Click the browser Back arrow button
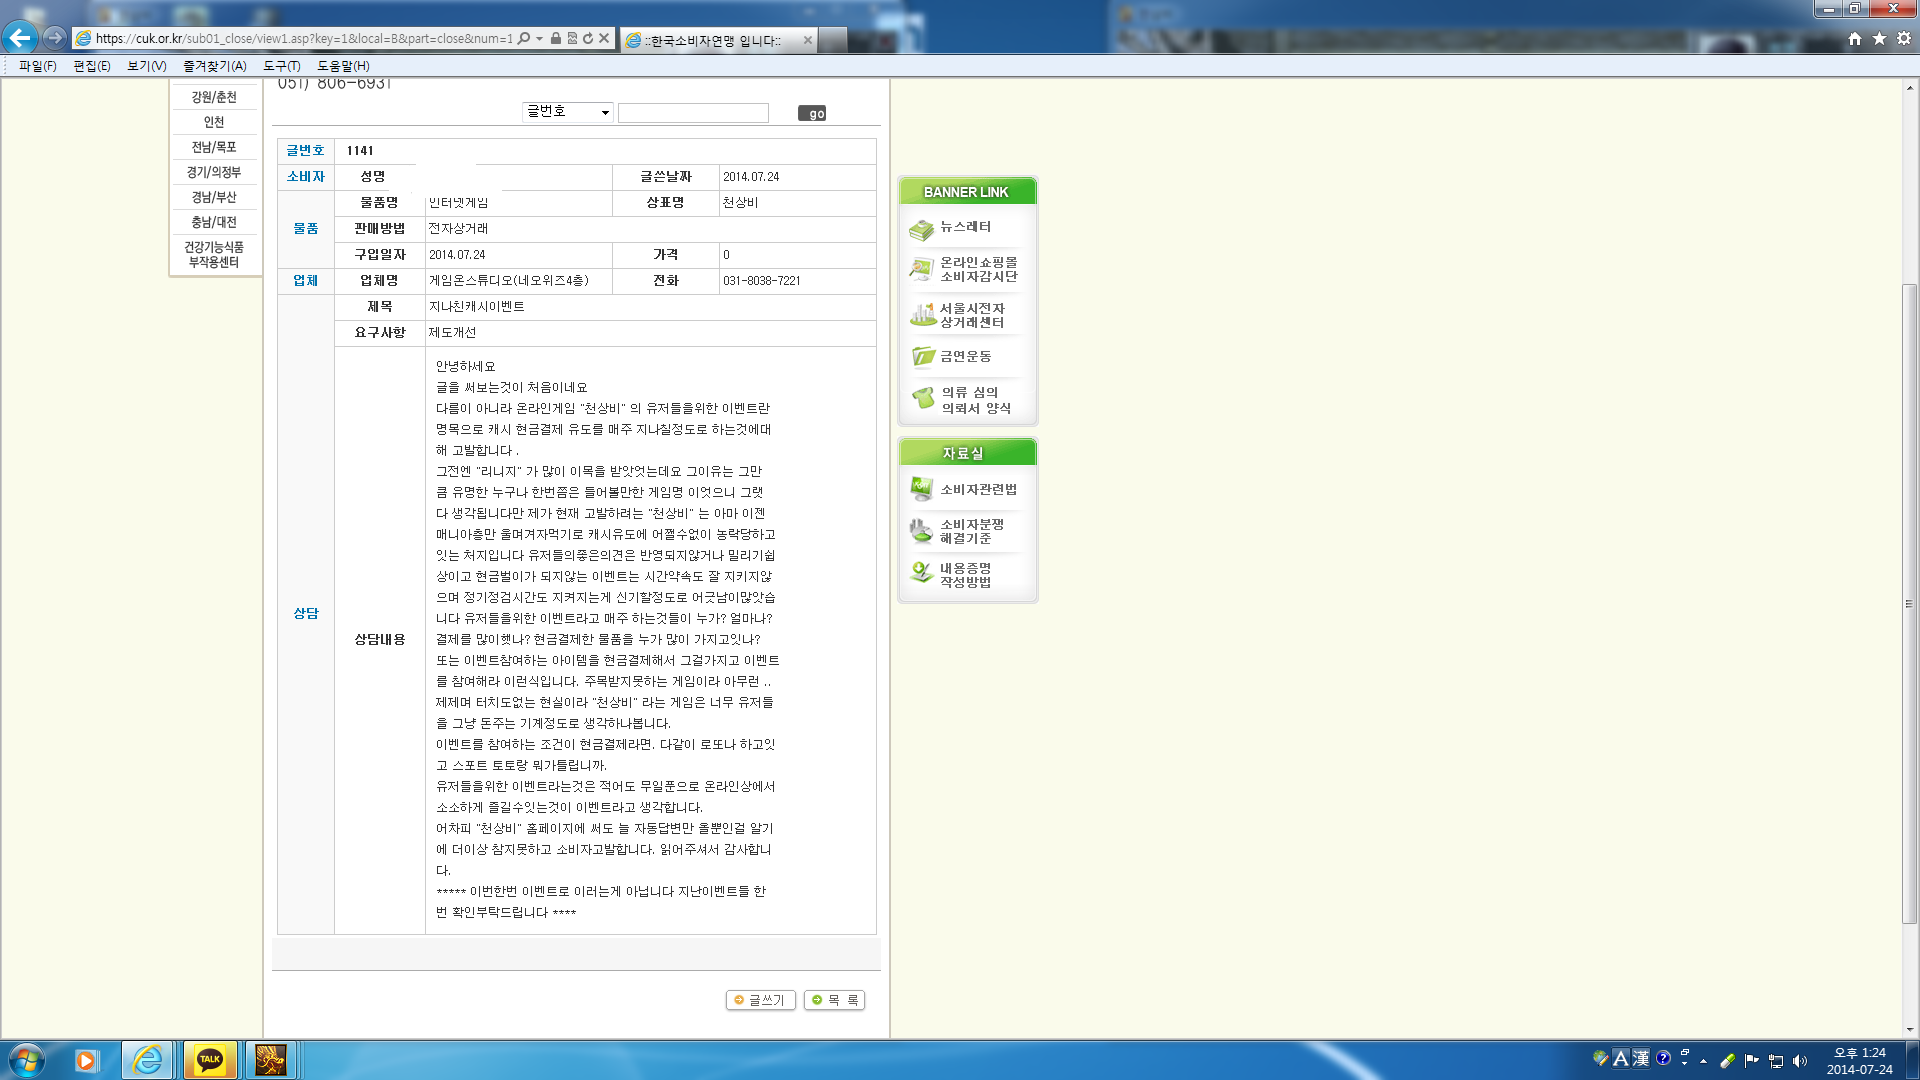 20,38
